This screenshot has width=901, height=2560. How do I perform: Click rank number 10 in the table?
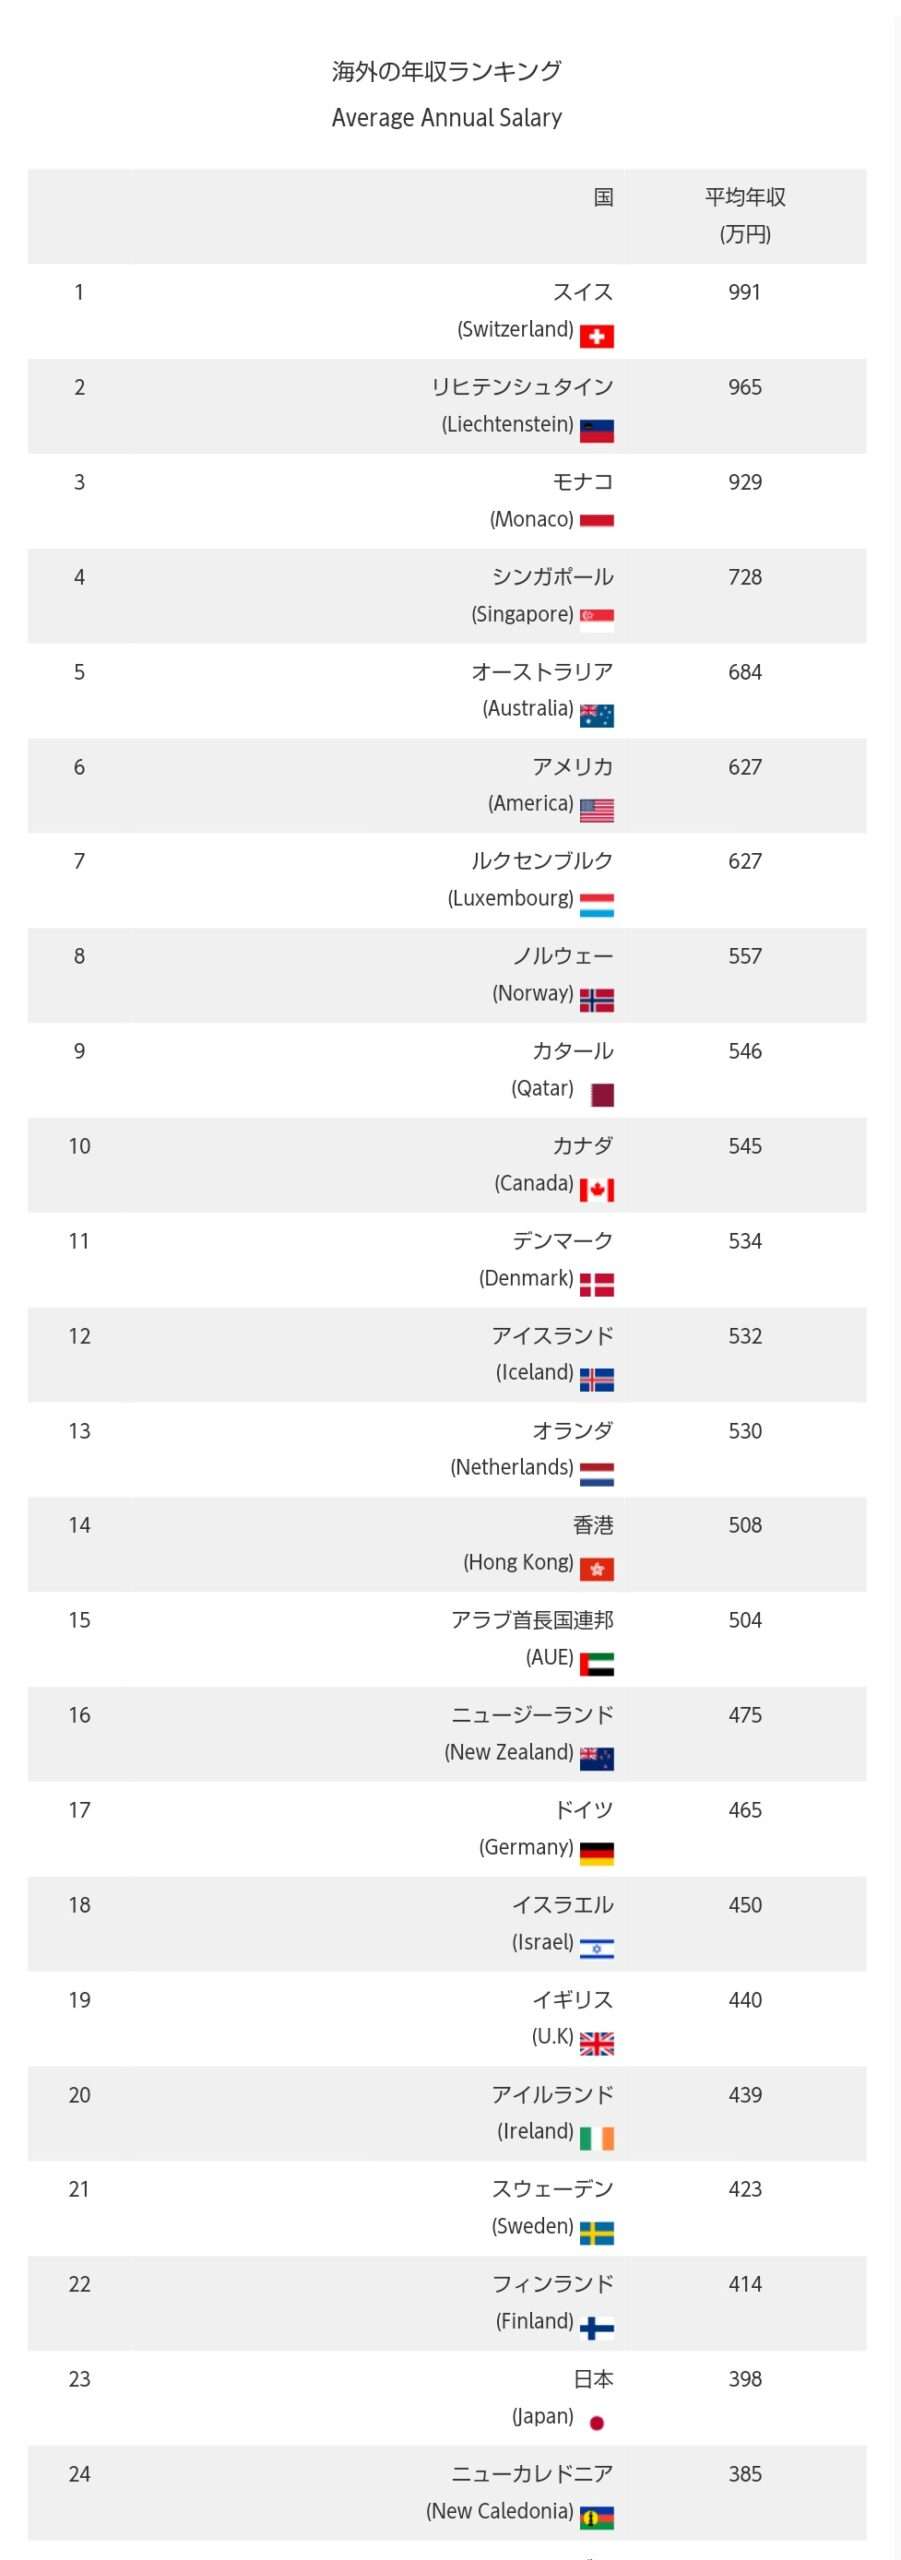click(x=79, y=1146)
